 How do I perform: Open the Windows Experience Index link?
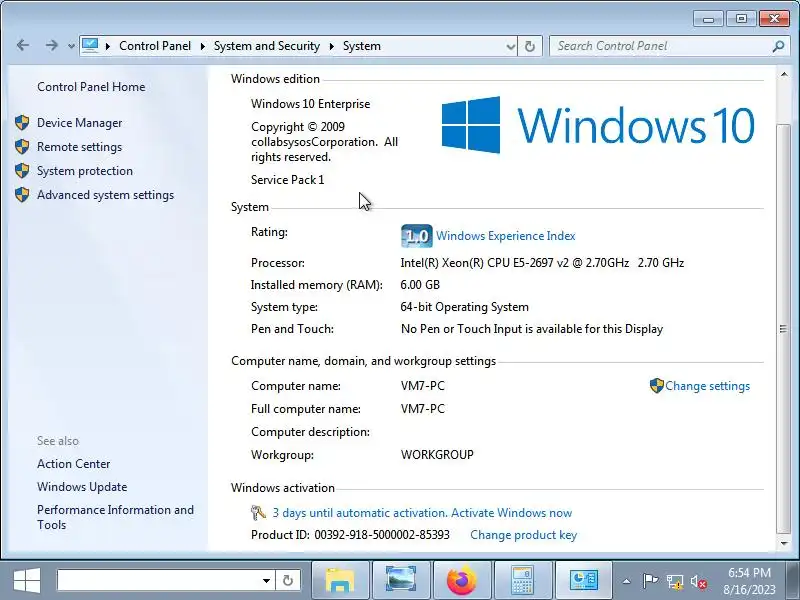point(505,236)
